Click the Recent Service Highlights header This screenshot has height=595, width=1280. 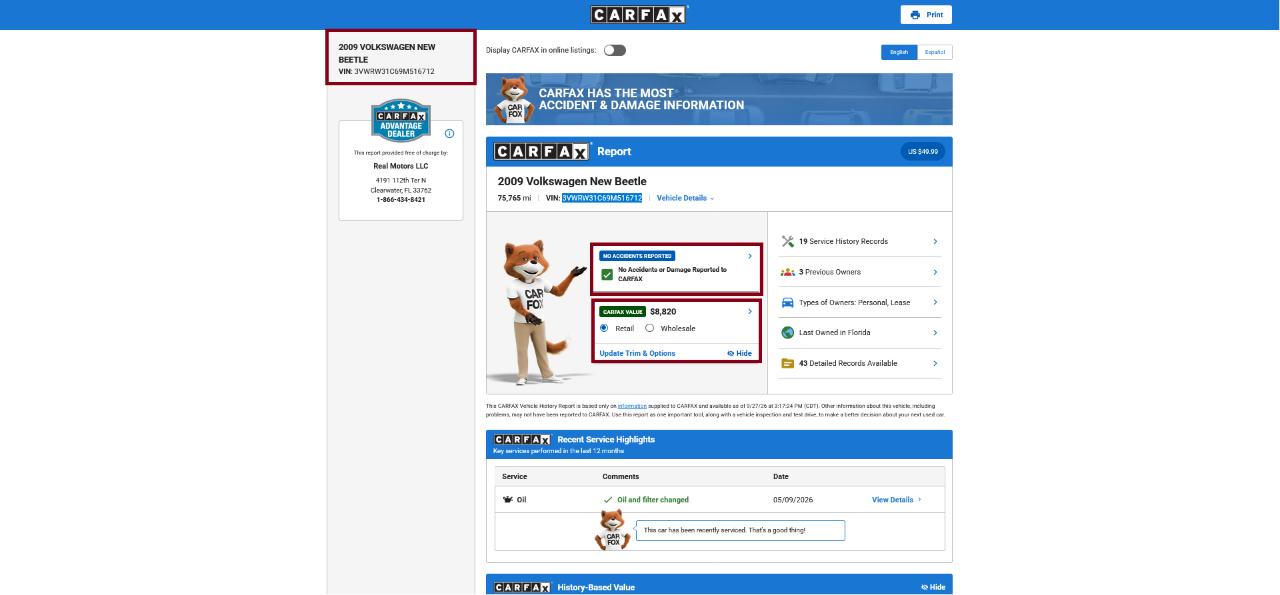click(719, 444)
